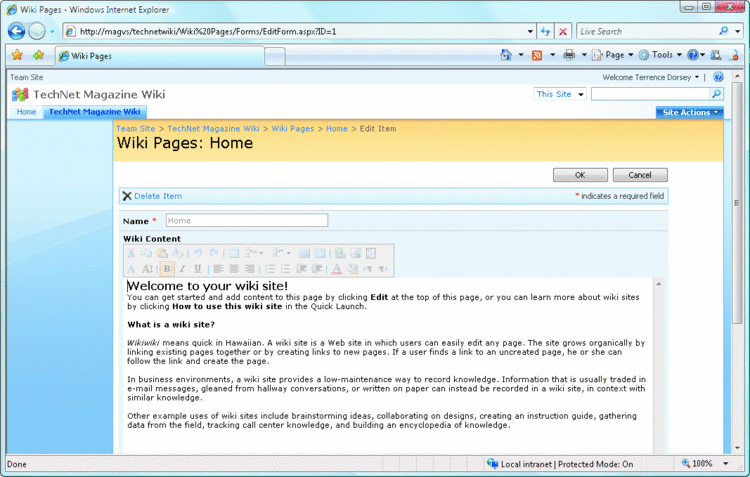Create a numbered list

pos(270,269)
